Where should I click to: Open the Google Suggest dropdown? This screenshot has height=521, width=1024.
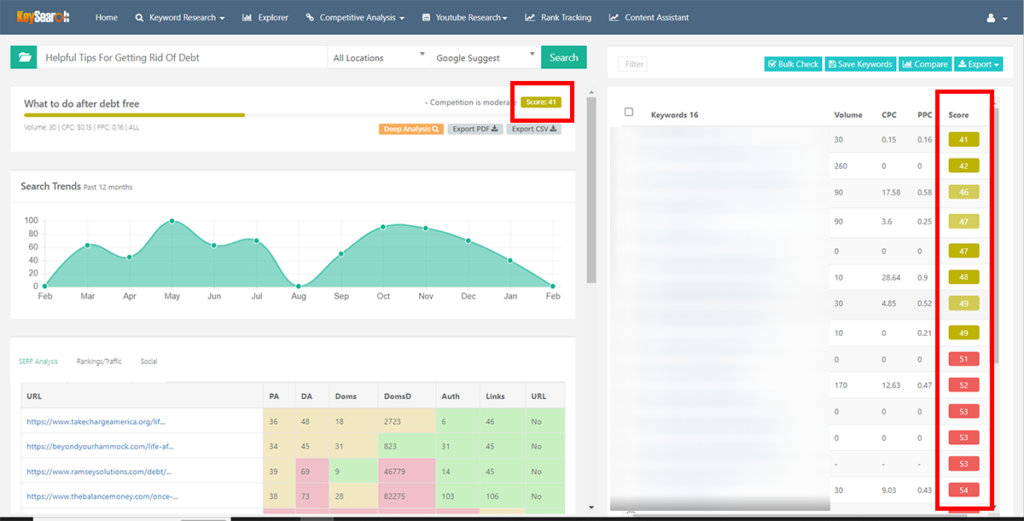click(485, 57)
